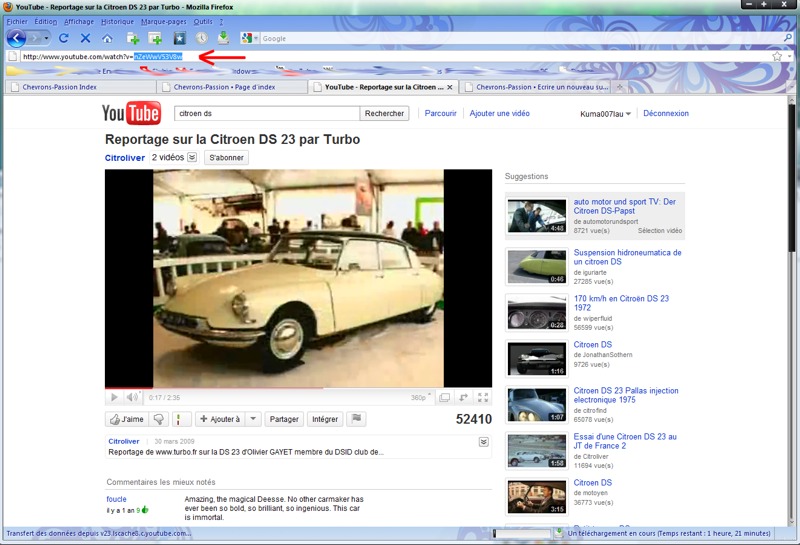
Task: Open the back/forward history dropdown arrow
Action: point(46,38)
